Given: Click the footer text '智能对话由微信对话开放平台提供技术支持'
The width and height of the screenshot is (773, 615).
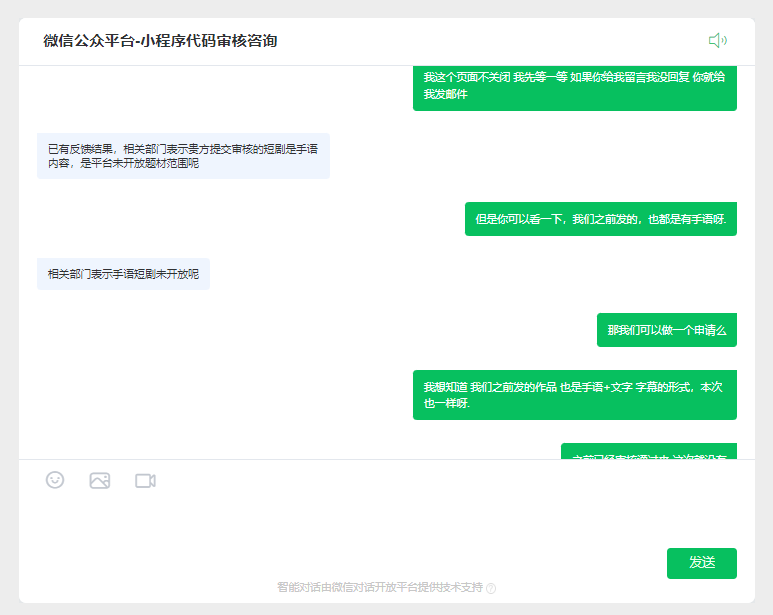Looking at the screenshot, I should click(380, 587).
